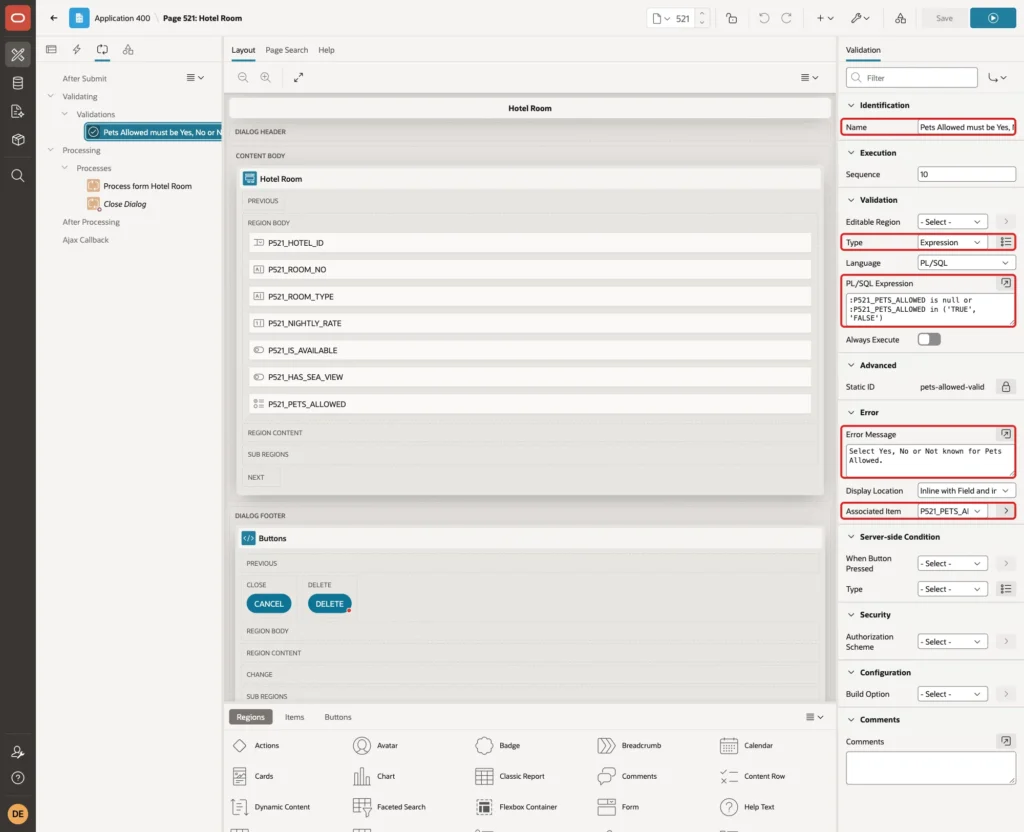Select the P521_NIGHTLY_RATE item in layout
Image resolution: width=1024 pixels, height=832 pixels.
pyautogui.click(x=530, y=323)
